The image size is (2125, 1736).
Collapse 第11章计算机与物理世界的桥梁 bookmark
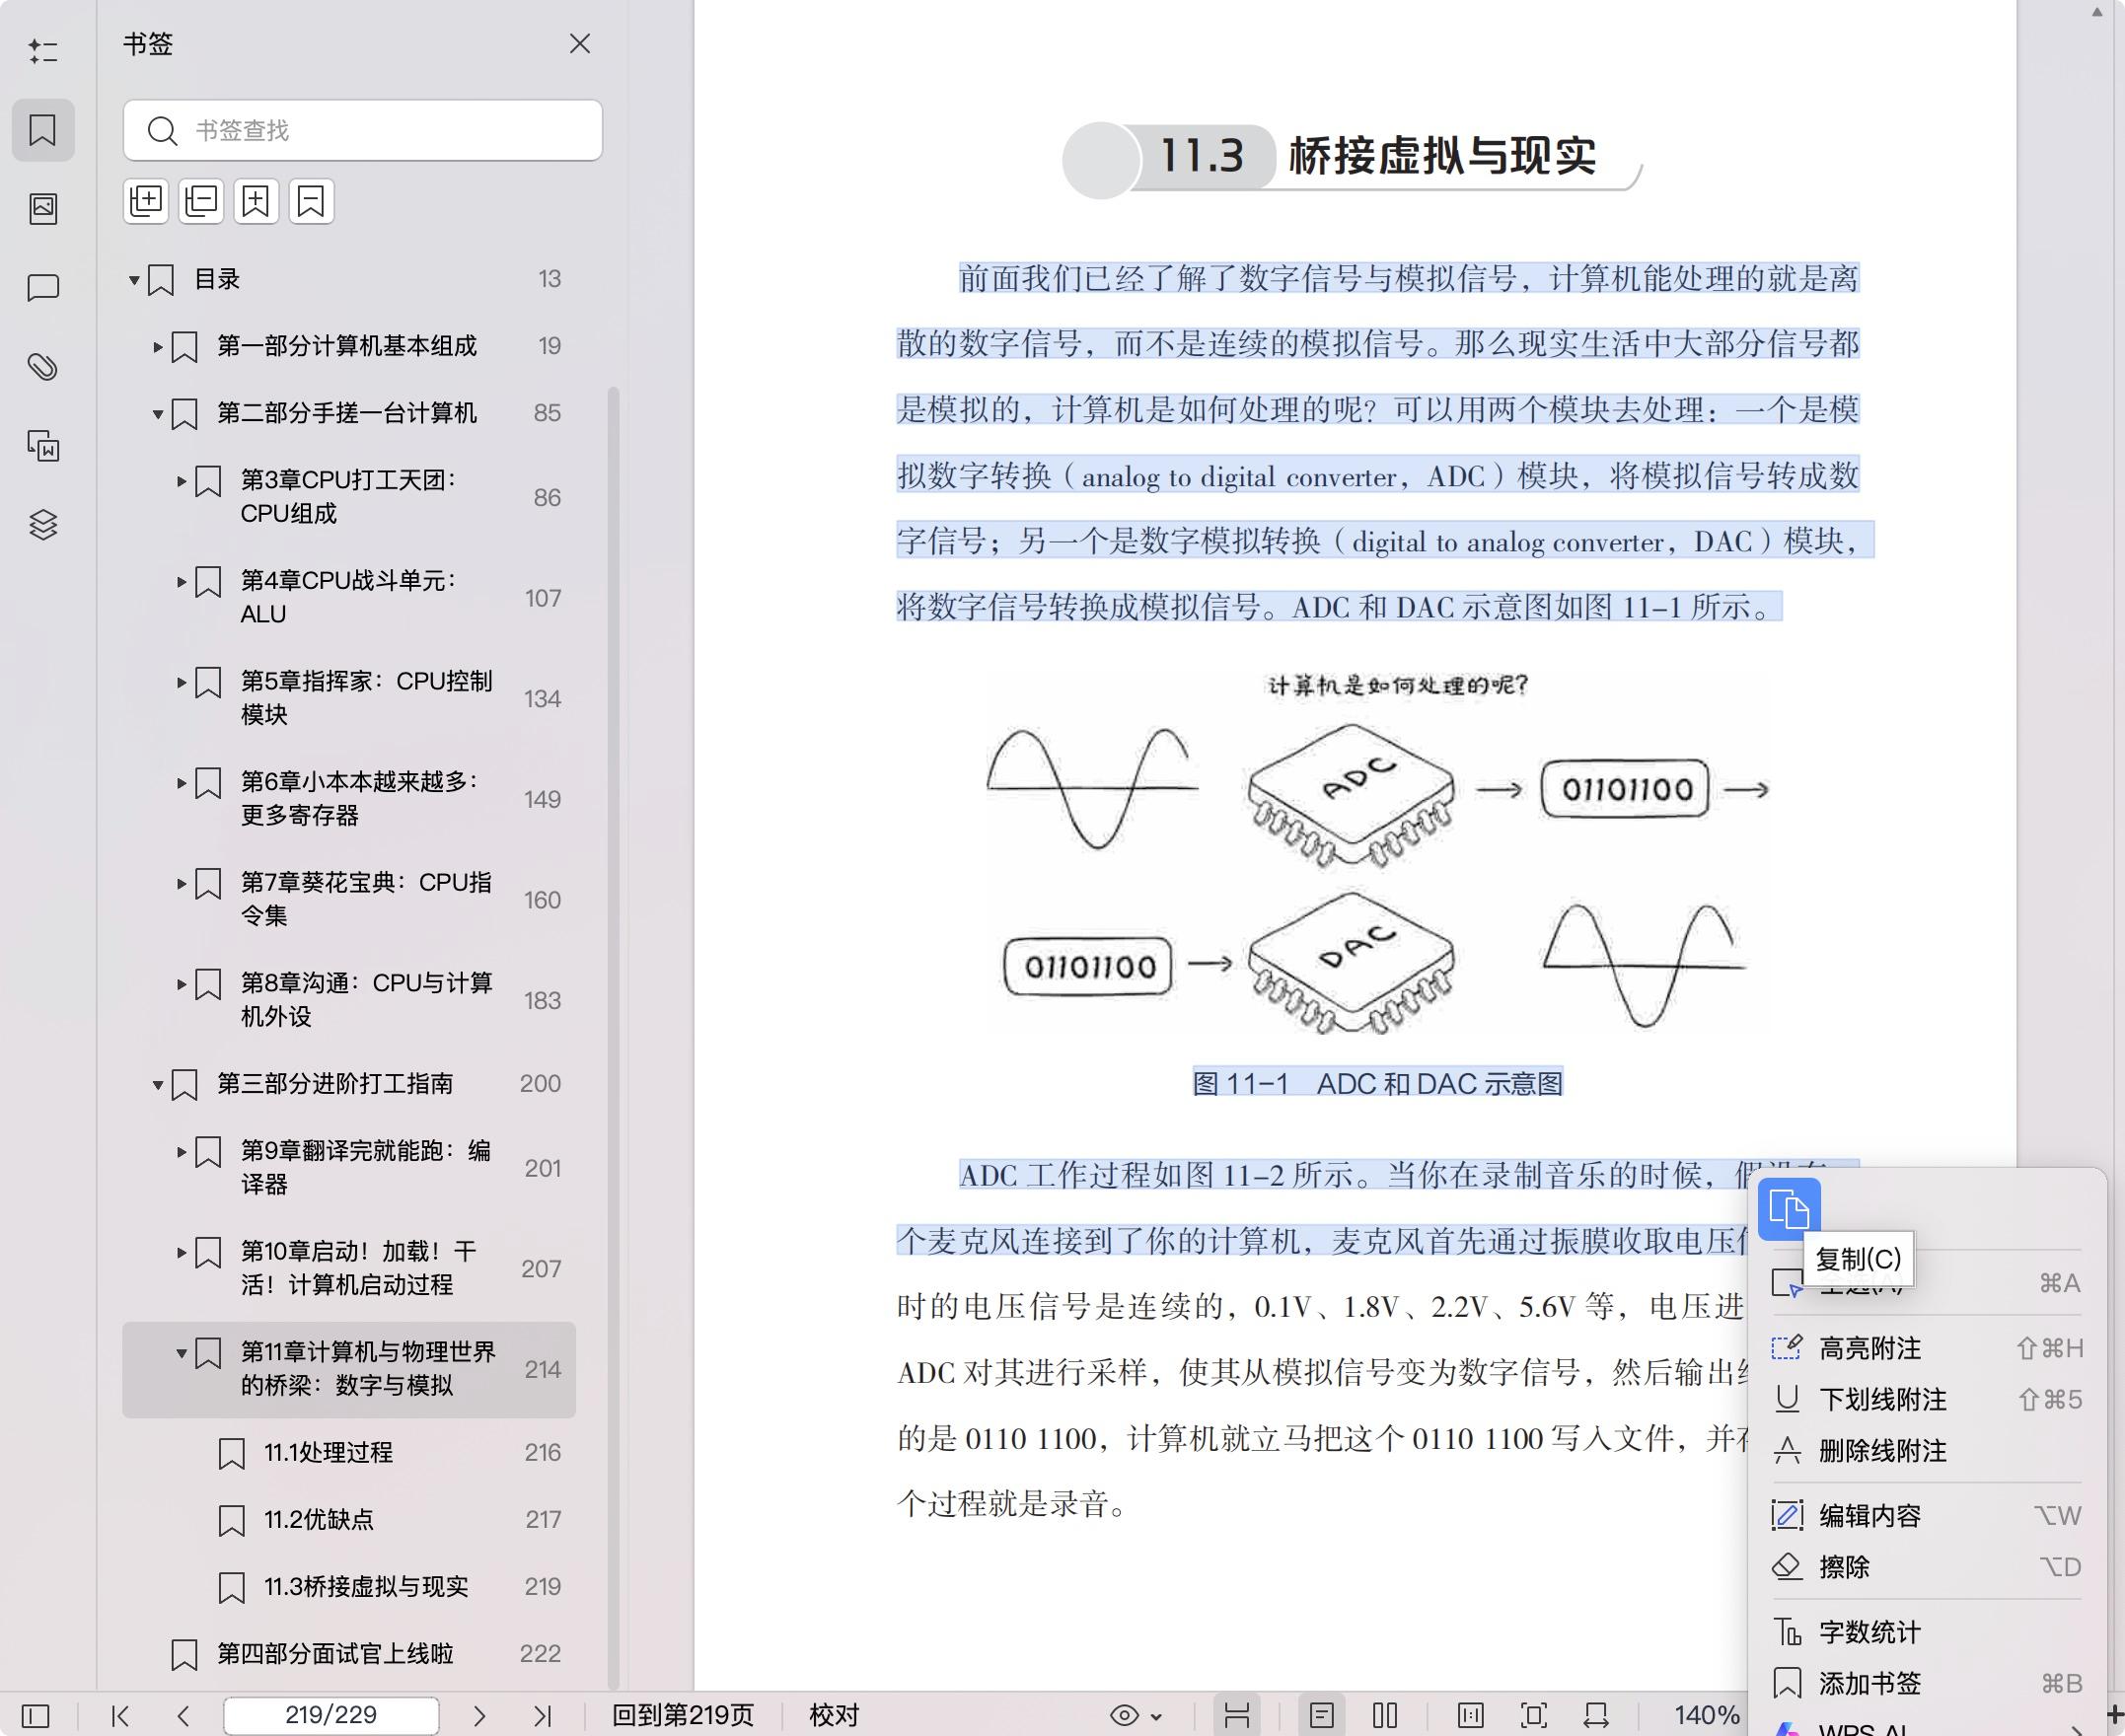181,1353
